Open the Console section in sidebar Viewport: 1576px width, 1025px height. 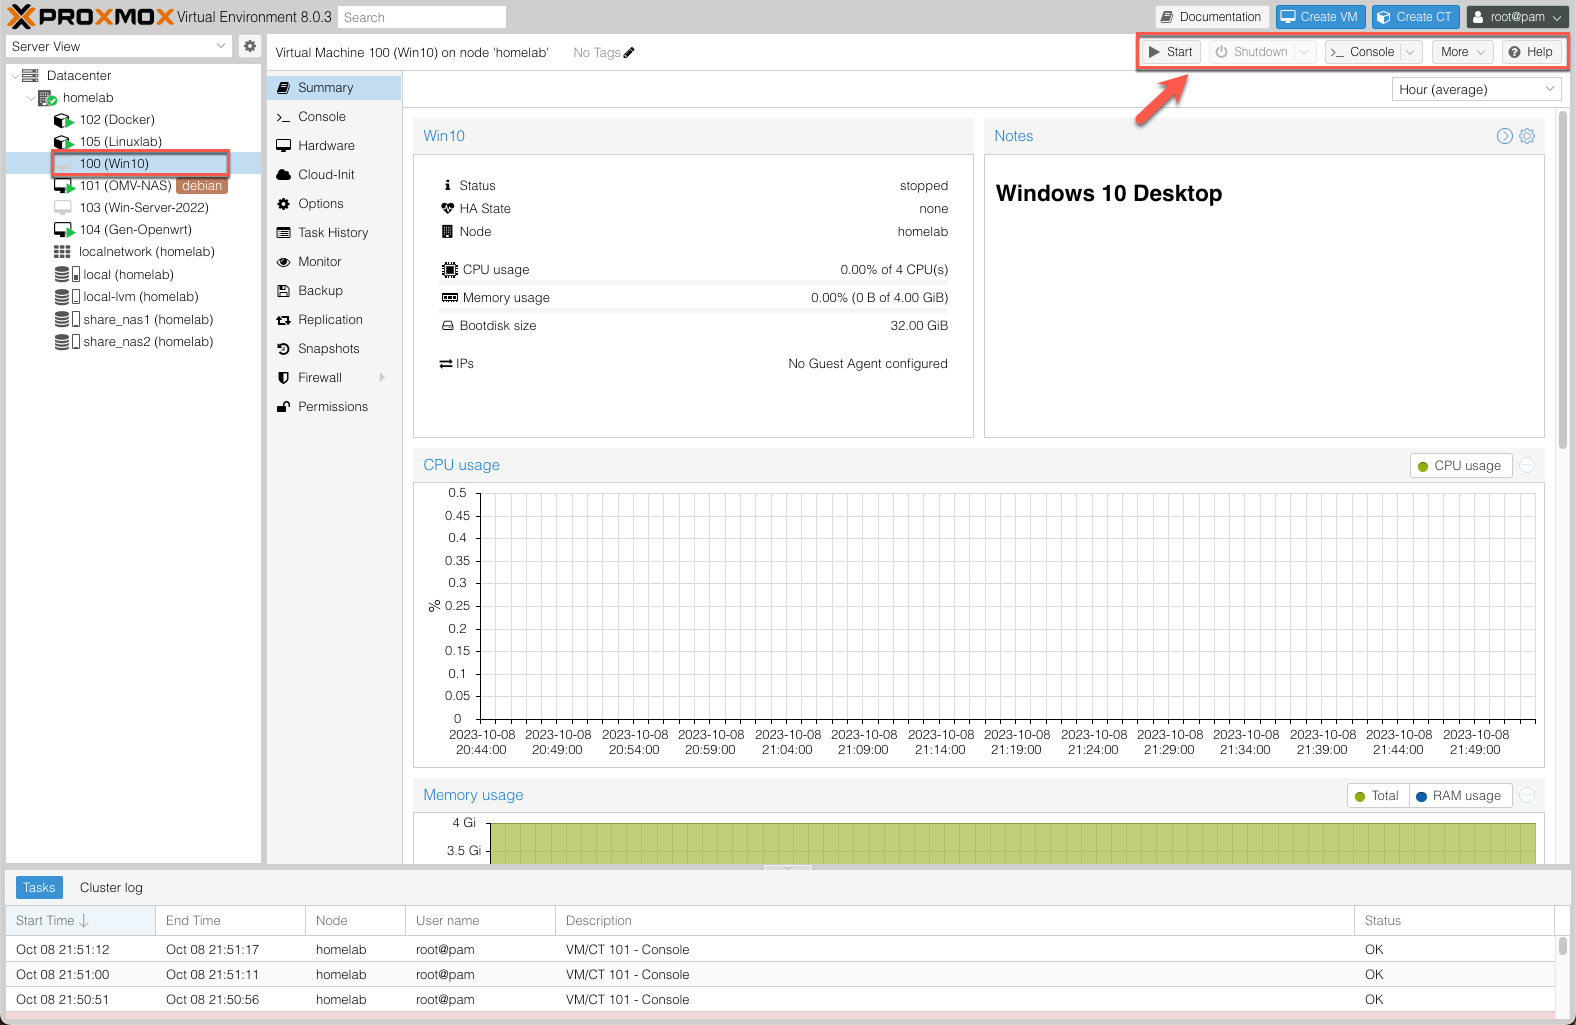(334, 117)
